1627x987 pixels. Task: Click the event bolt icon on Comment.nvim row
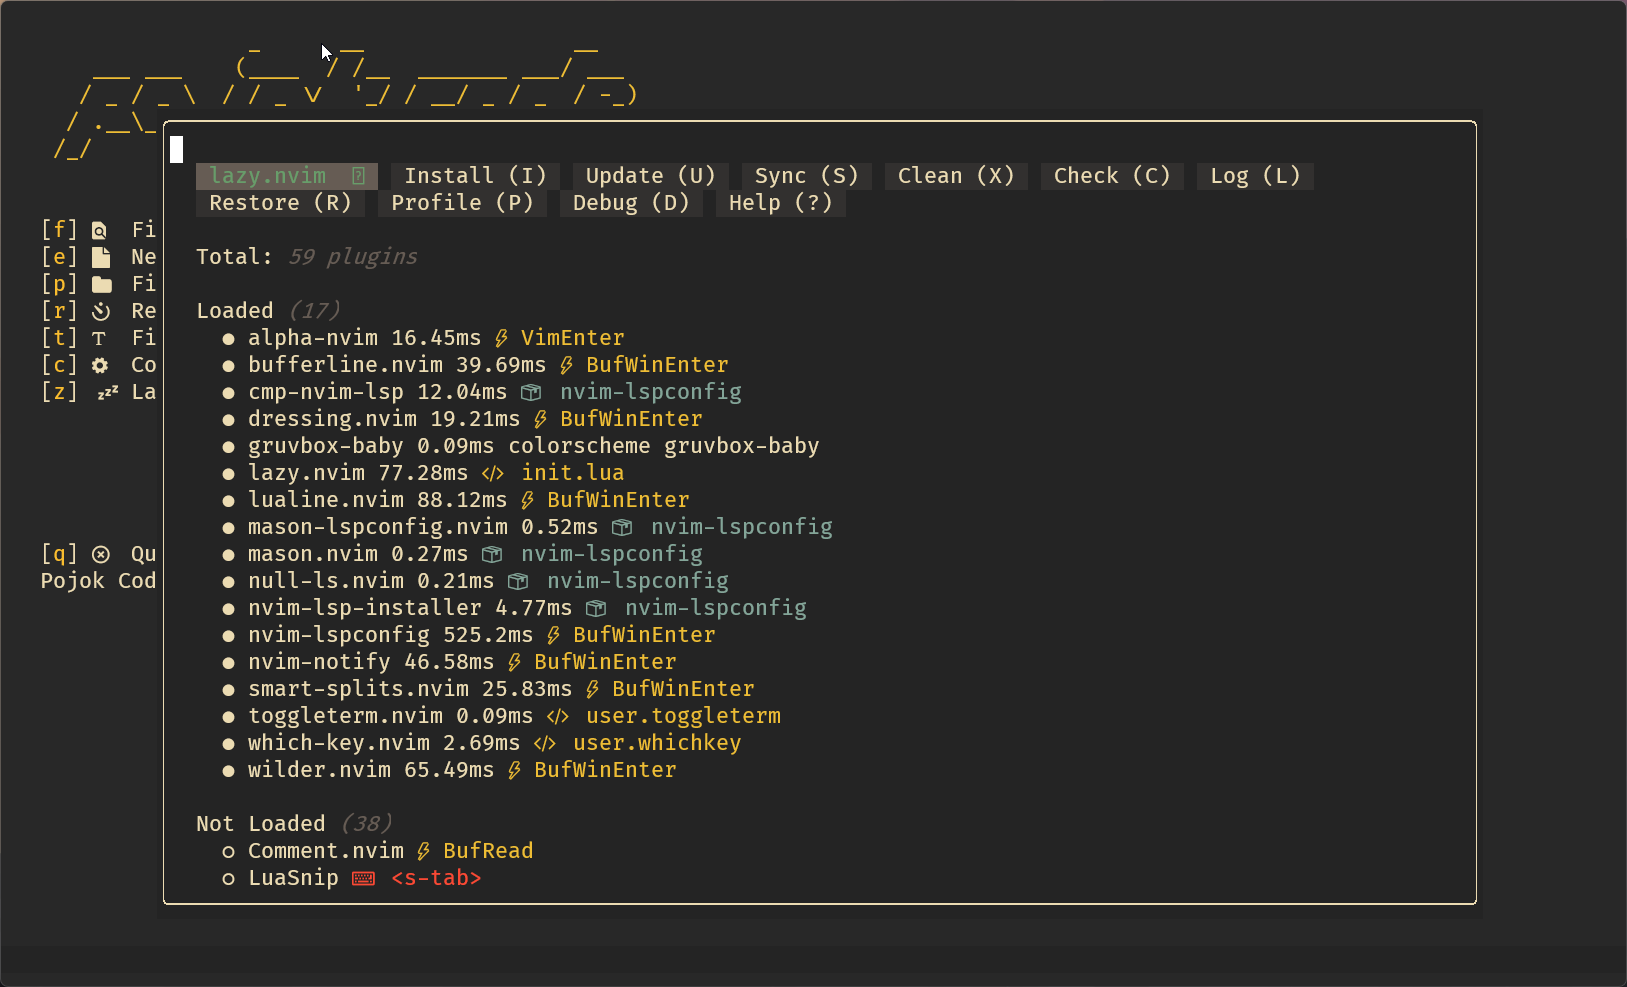click(424, 851)
